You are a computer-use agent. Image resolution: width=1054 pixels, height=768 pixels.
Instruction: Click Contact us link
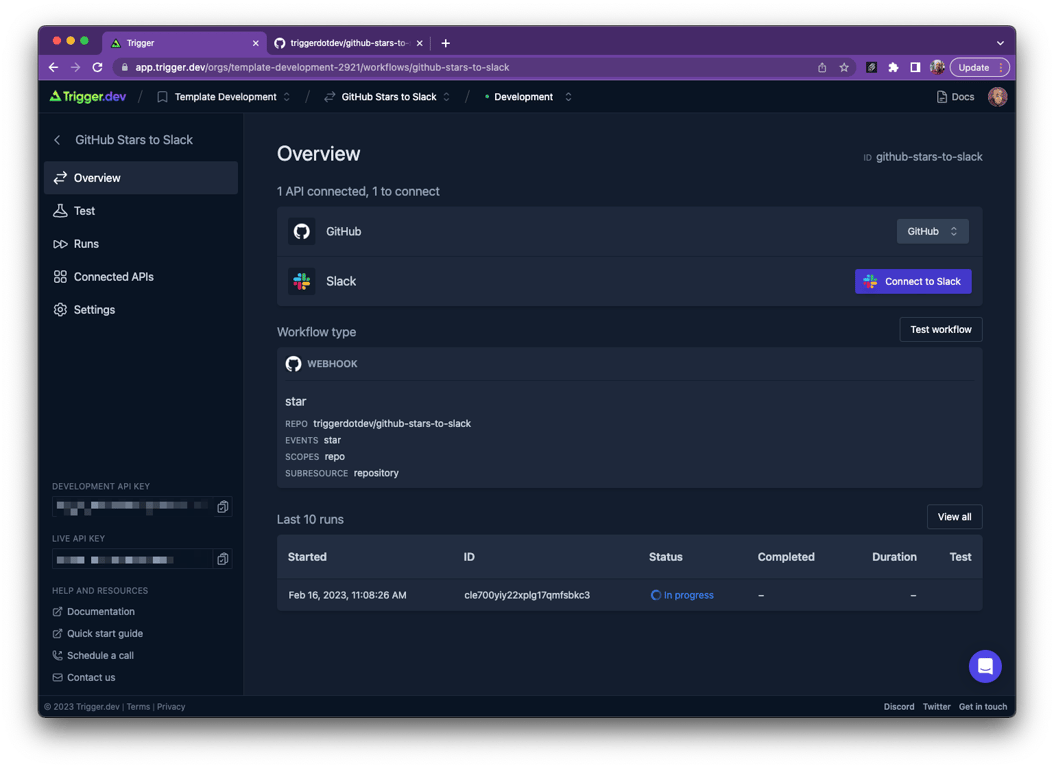84,678
